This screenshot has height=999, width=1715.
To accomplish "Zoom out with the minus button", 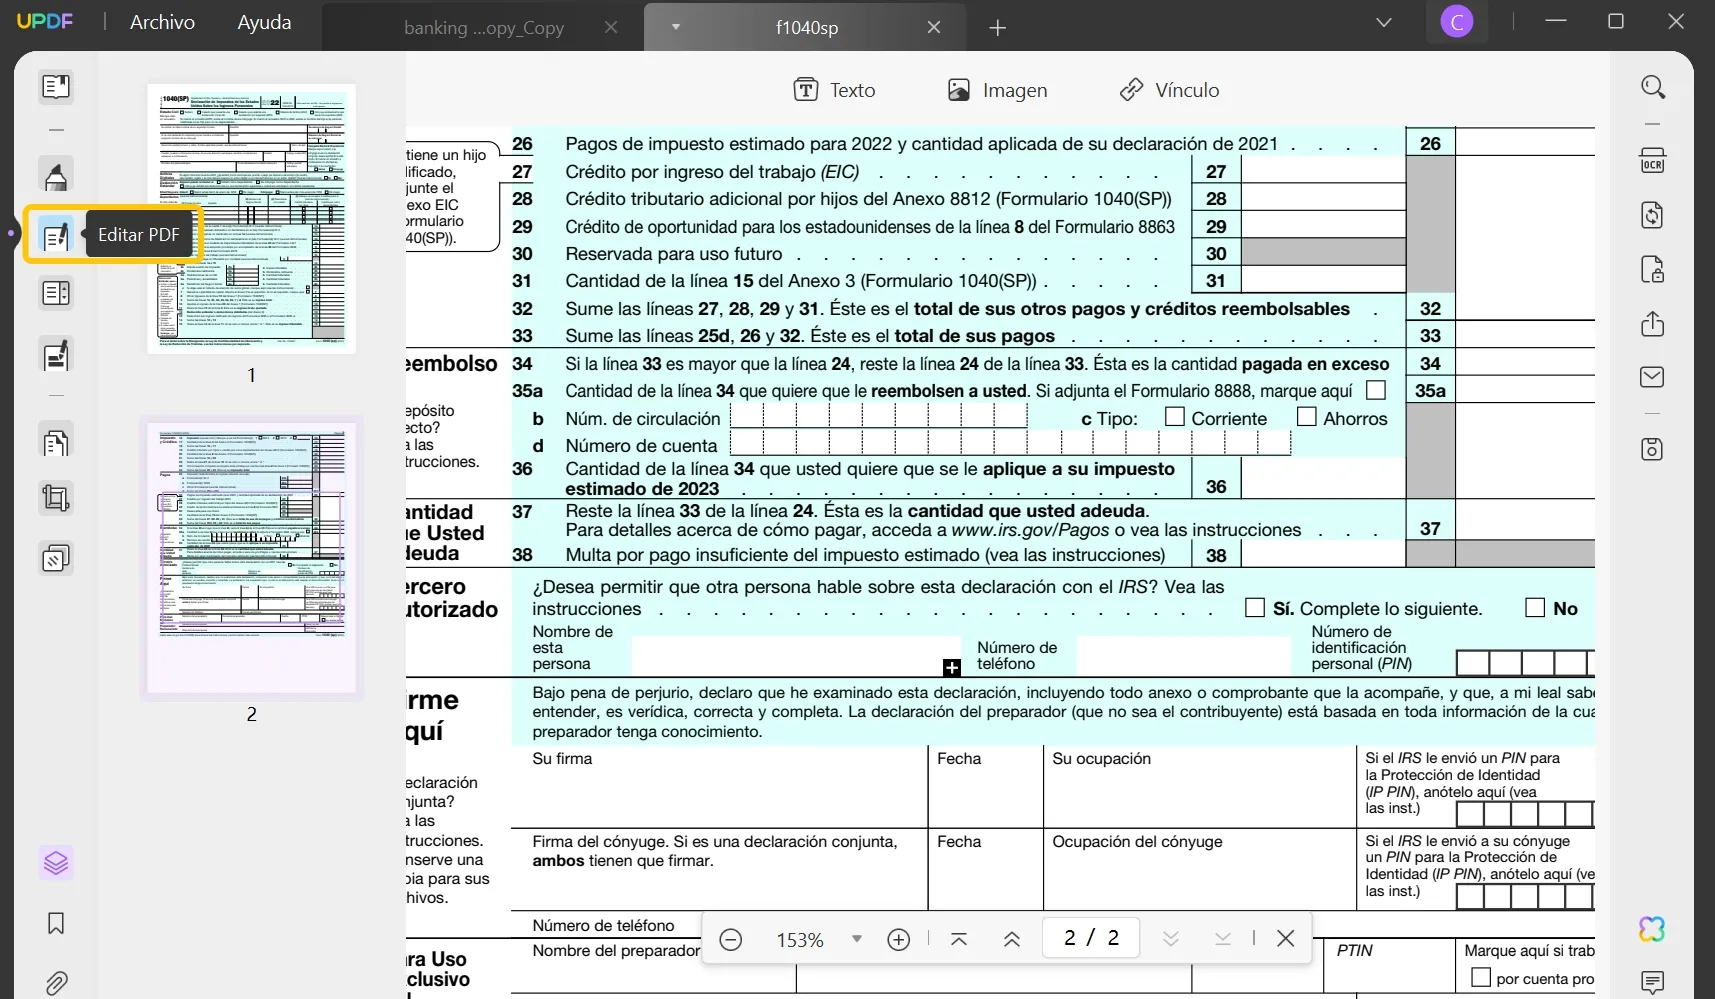I will click(x=731, y=939).
